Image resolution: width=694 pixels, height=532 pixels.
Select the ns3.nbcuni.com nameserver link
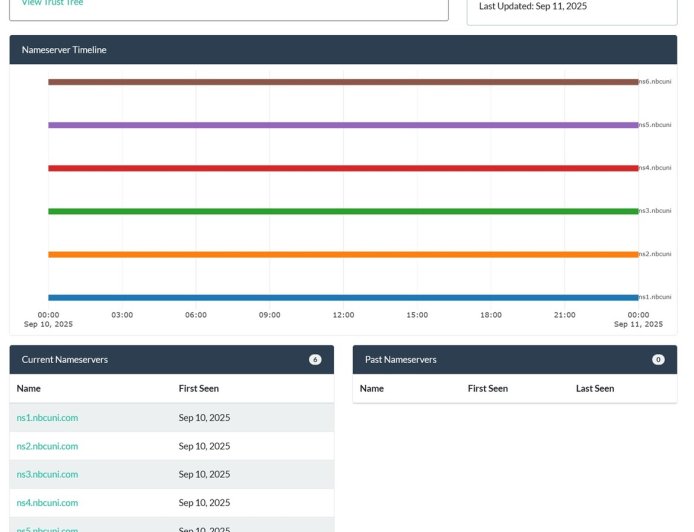[x=47, y=474]
